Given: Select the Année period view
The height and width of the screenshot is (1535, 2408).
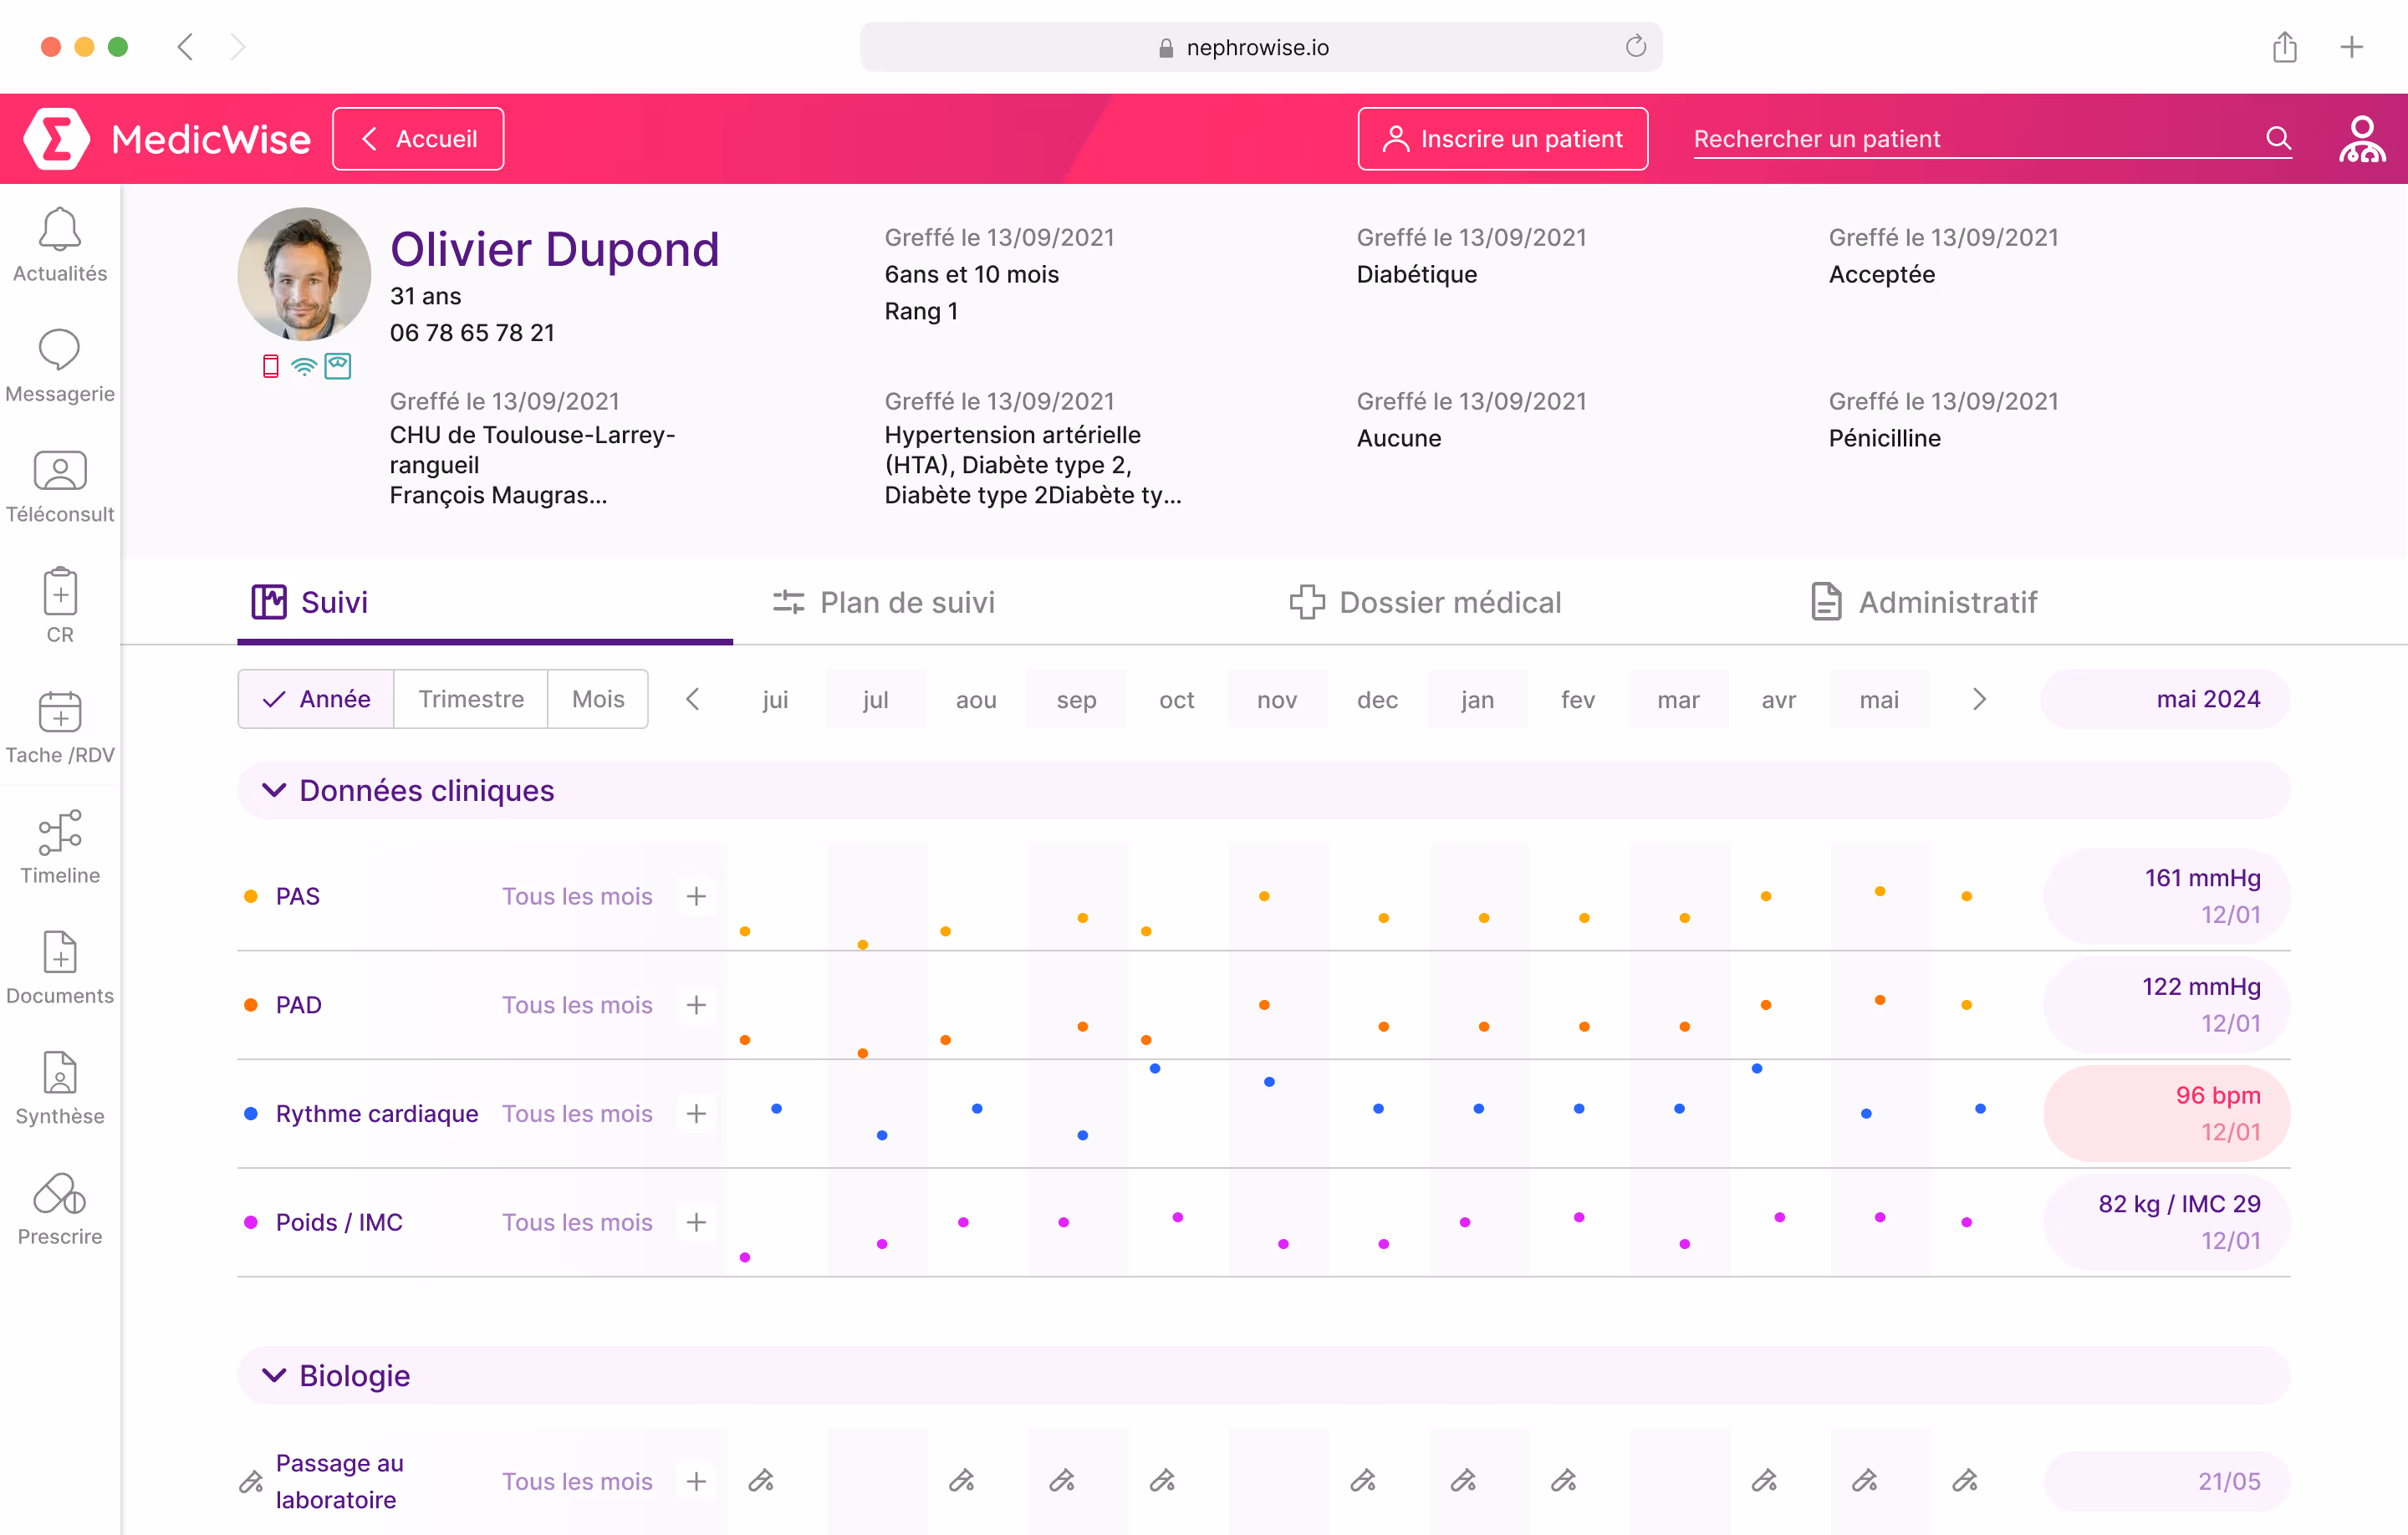Looking at the screenshot, I should point(316,699).
